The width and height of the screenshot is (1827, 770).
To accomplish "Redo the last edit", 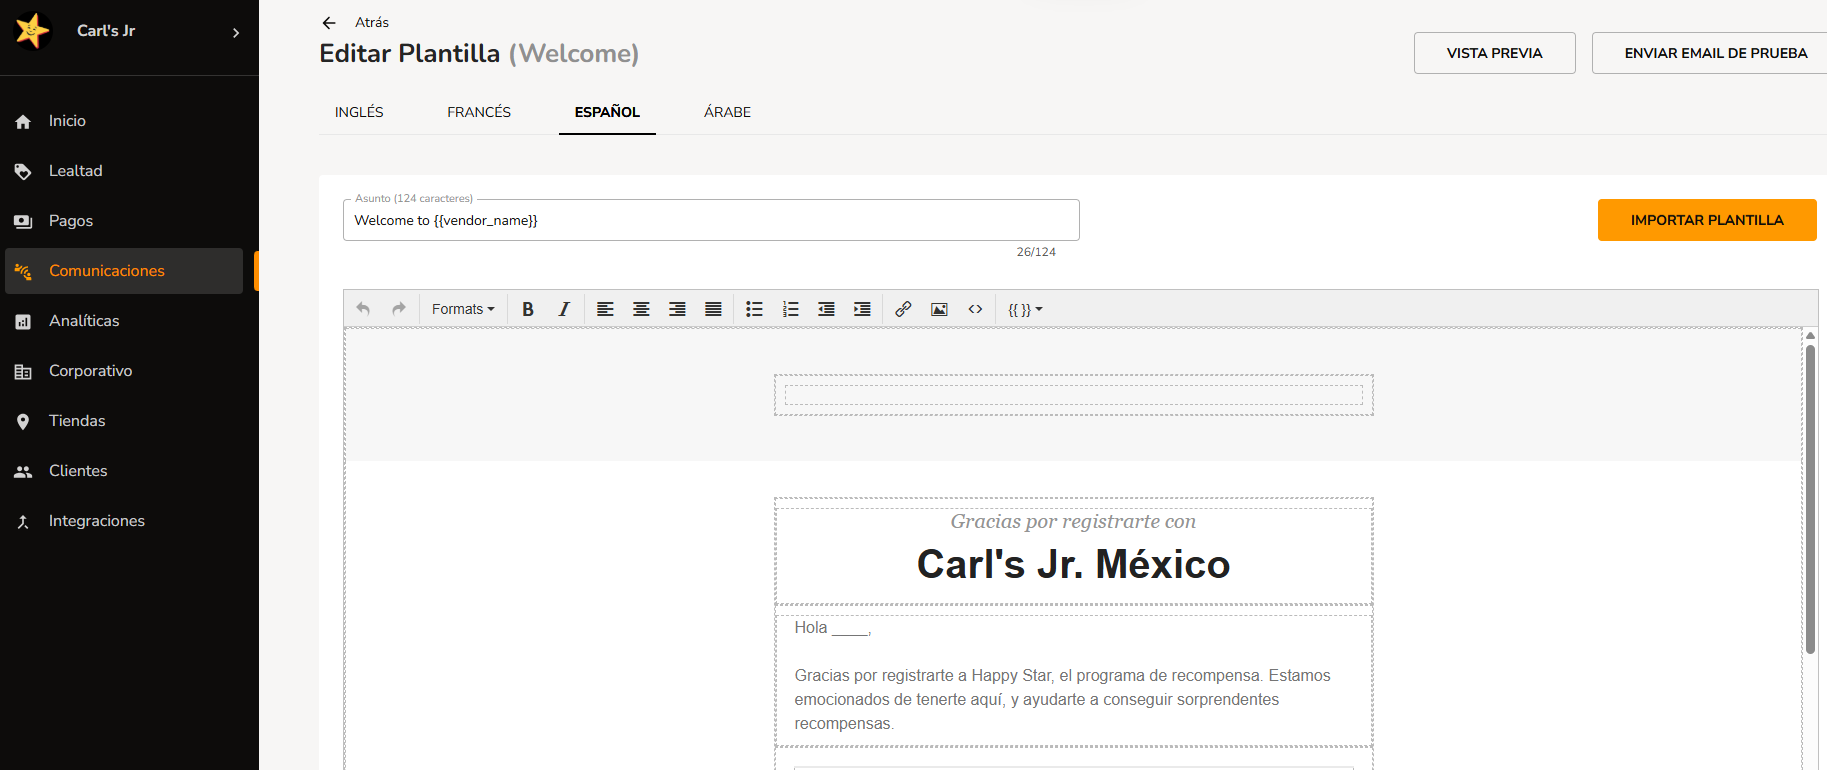I will pos(399,309).
